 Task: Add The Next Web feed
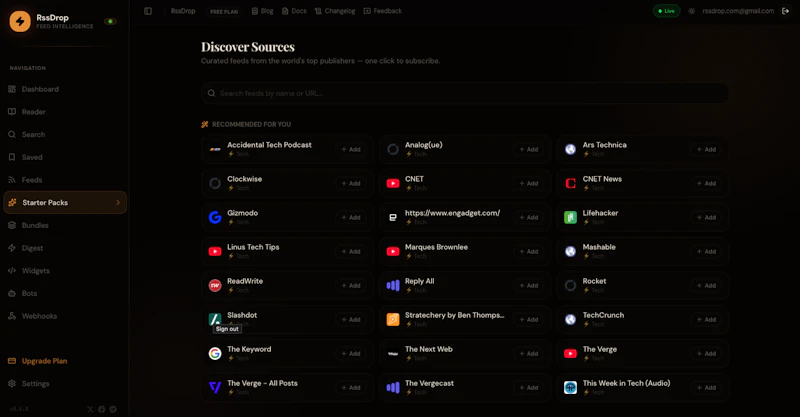pyautogui.click(x=529, y=354)
